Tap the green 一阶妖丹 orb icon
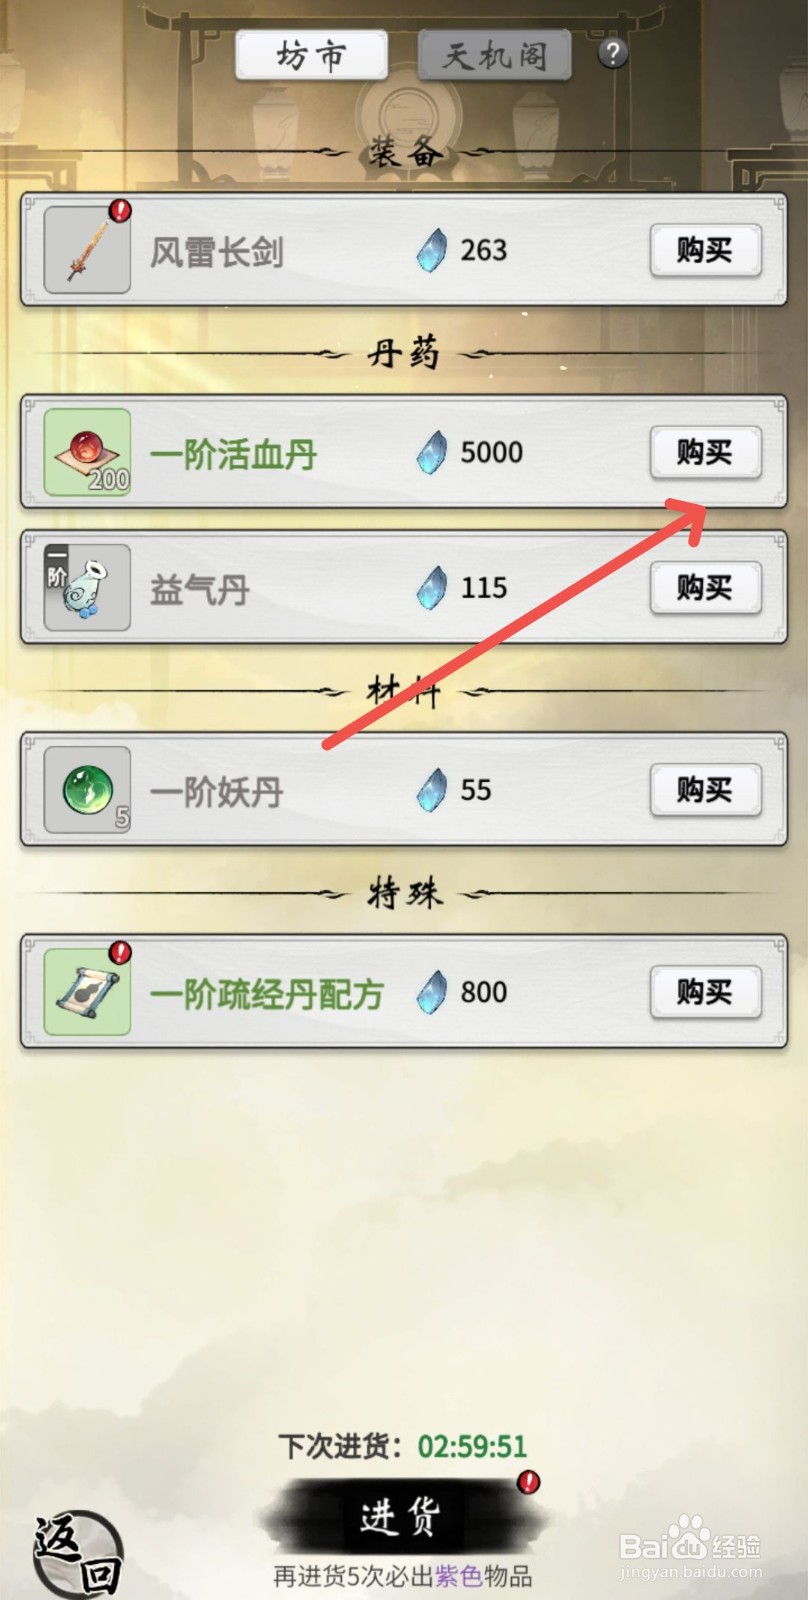Viewport: 808px width, 1600px height. pos(87,790)
